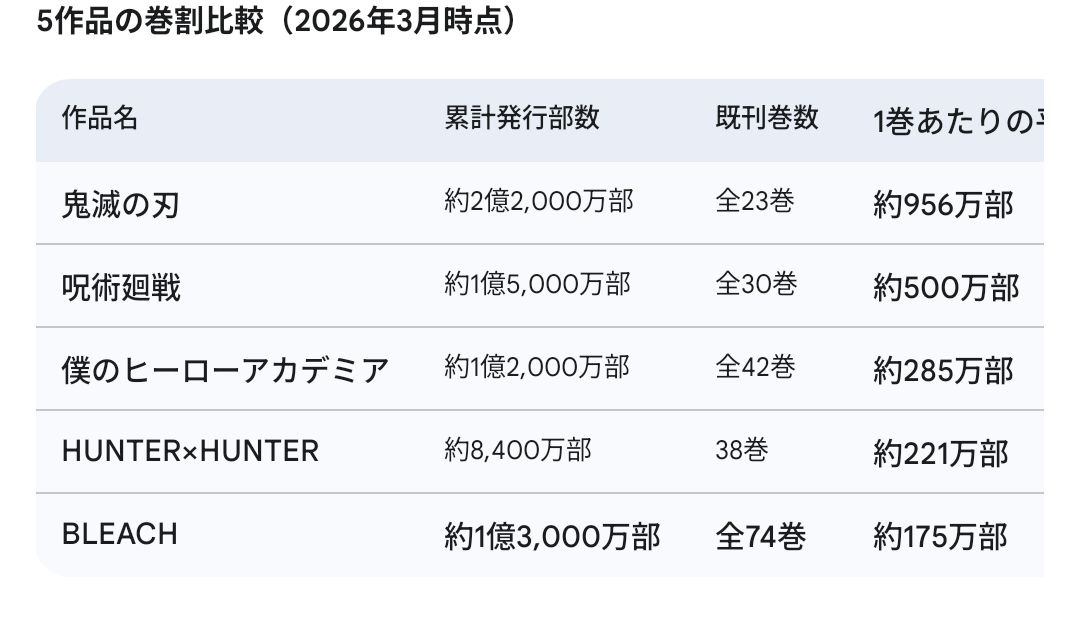The width and height of the screenshot is (1079, 618).
Task: Click the 全23巻 cell
Action: click(x=755, y=202)
